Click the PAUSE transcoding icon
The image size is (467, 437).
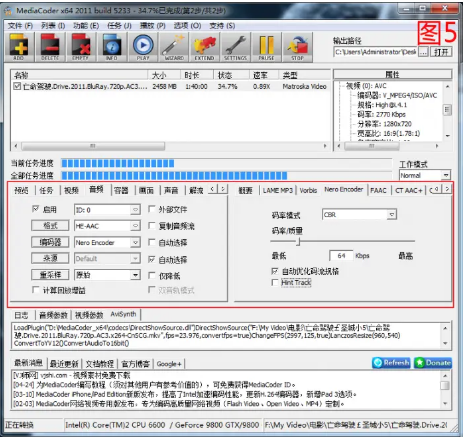pos(267,47)
